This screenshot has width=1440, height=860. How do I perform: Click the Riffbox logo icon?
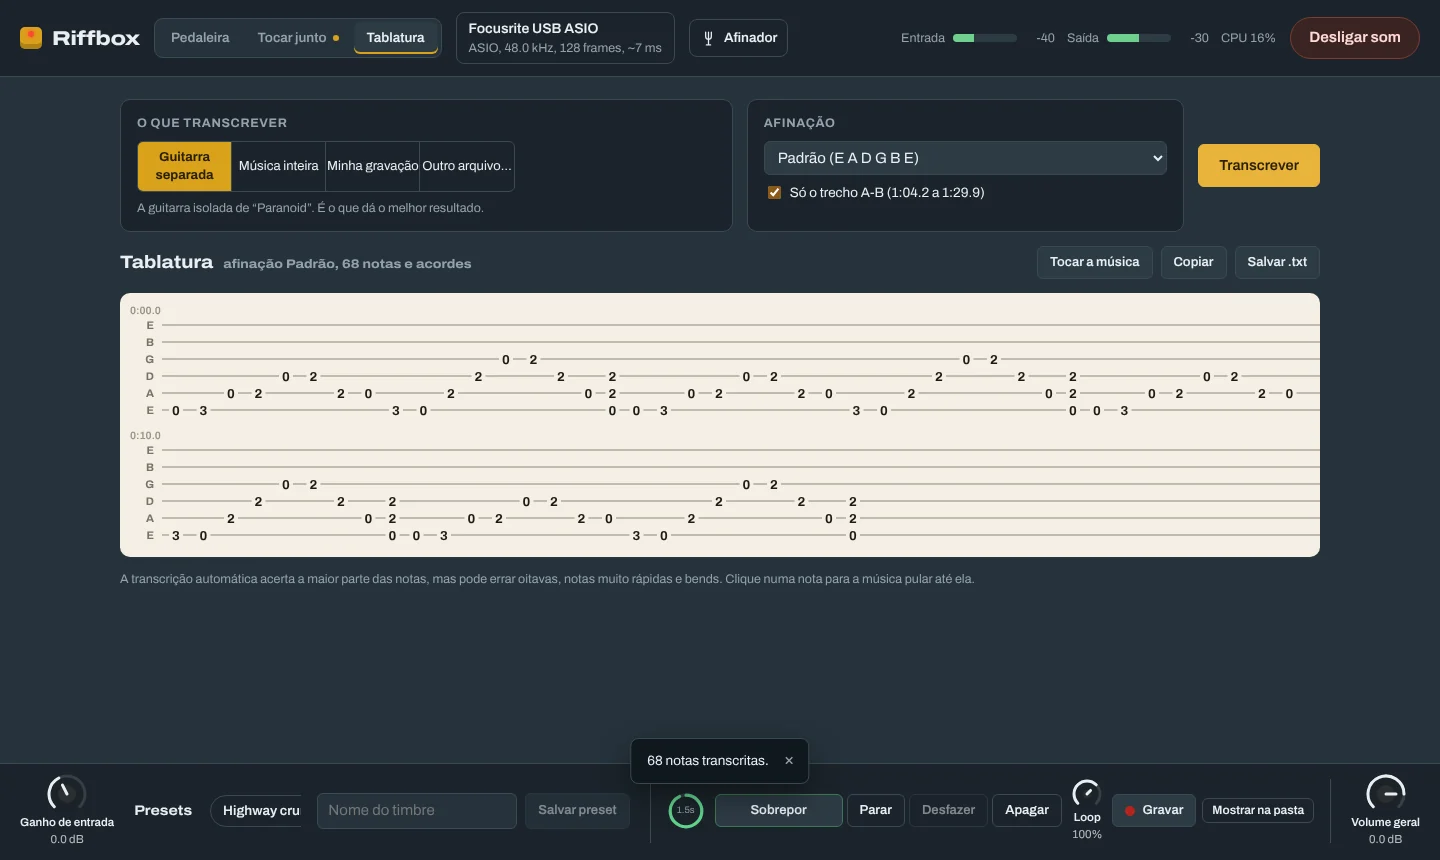31,38
